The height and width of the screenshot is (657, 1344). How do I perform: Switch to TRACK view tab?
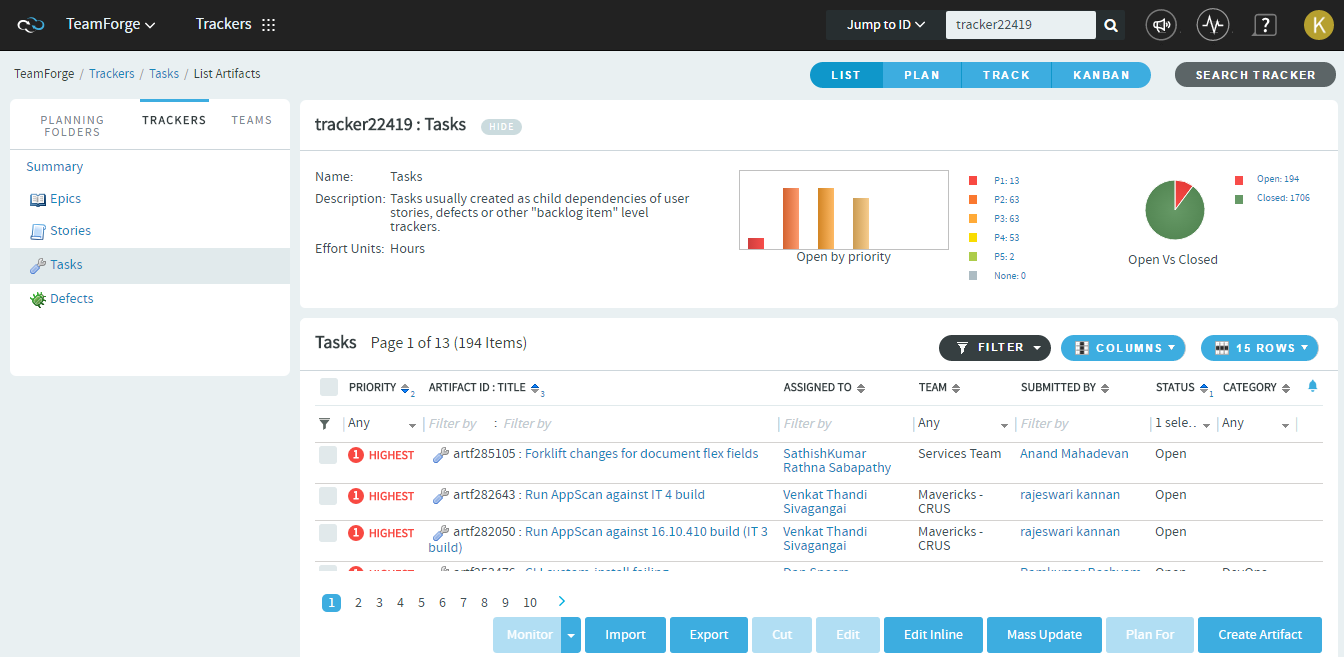[1006, 75]
